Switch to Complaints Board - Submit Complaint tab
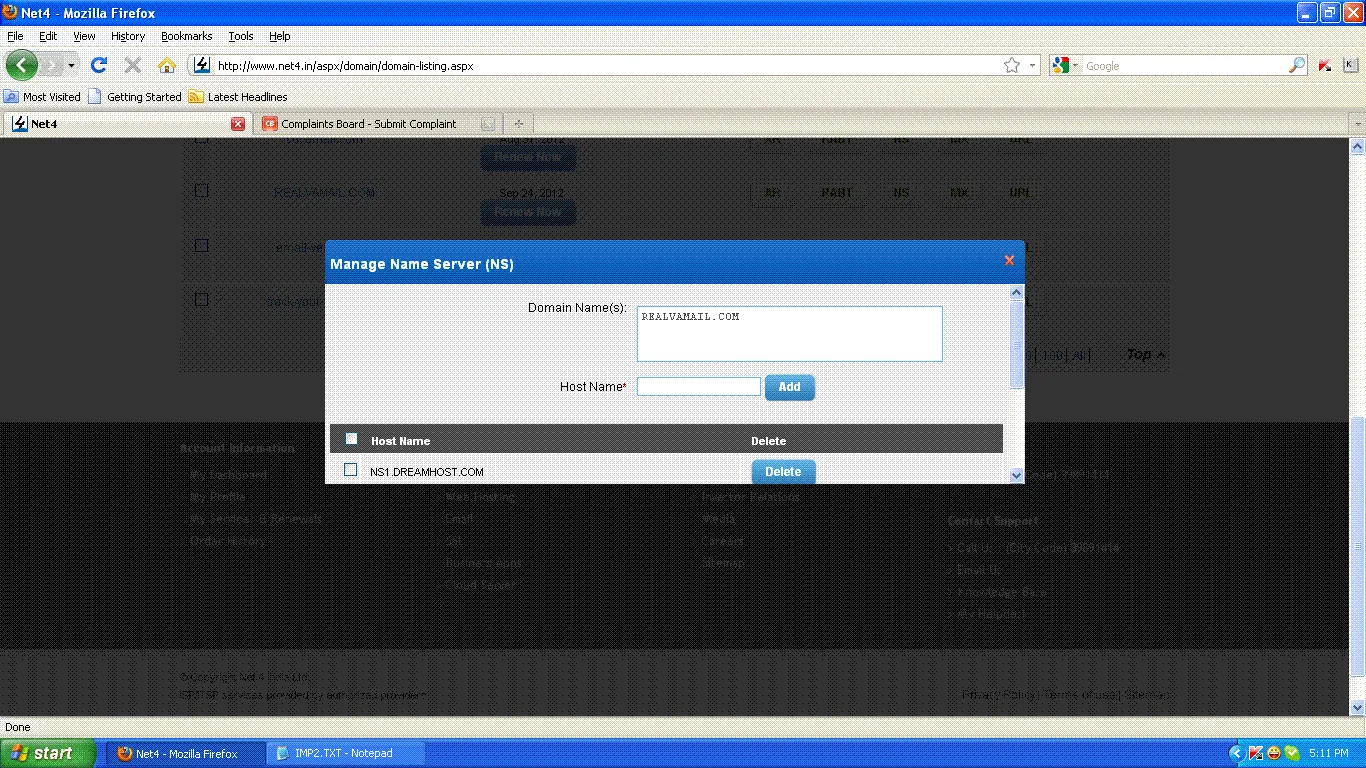The image size is (1366, 768). 377,124
